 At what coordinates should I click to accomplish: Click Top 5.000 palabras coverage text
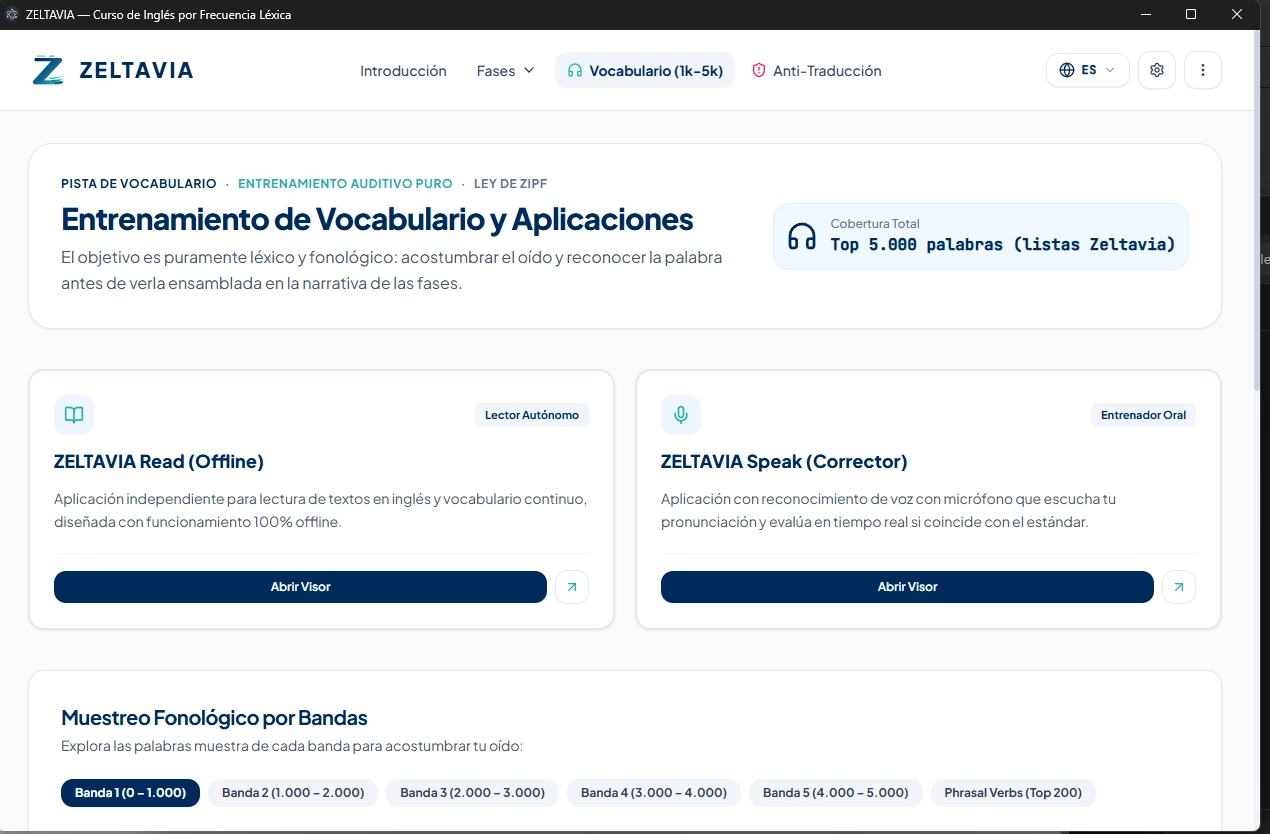point(1003,245)
